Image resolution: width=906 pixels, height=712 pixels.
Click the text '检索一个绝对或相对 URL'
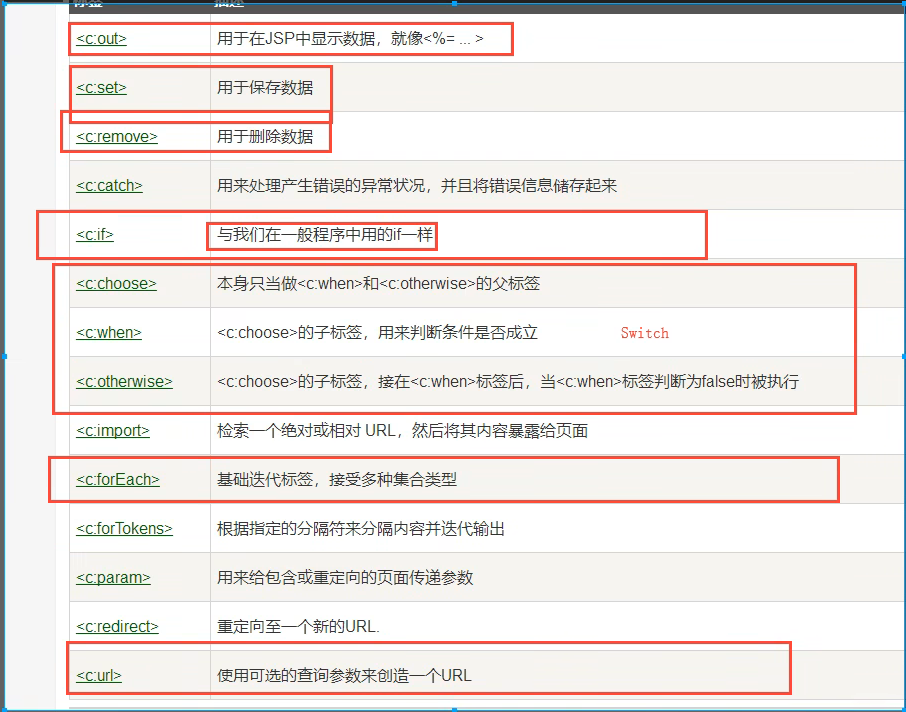[x=306, y=431]
